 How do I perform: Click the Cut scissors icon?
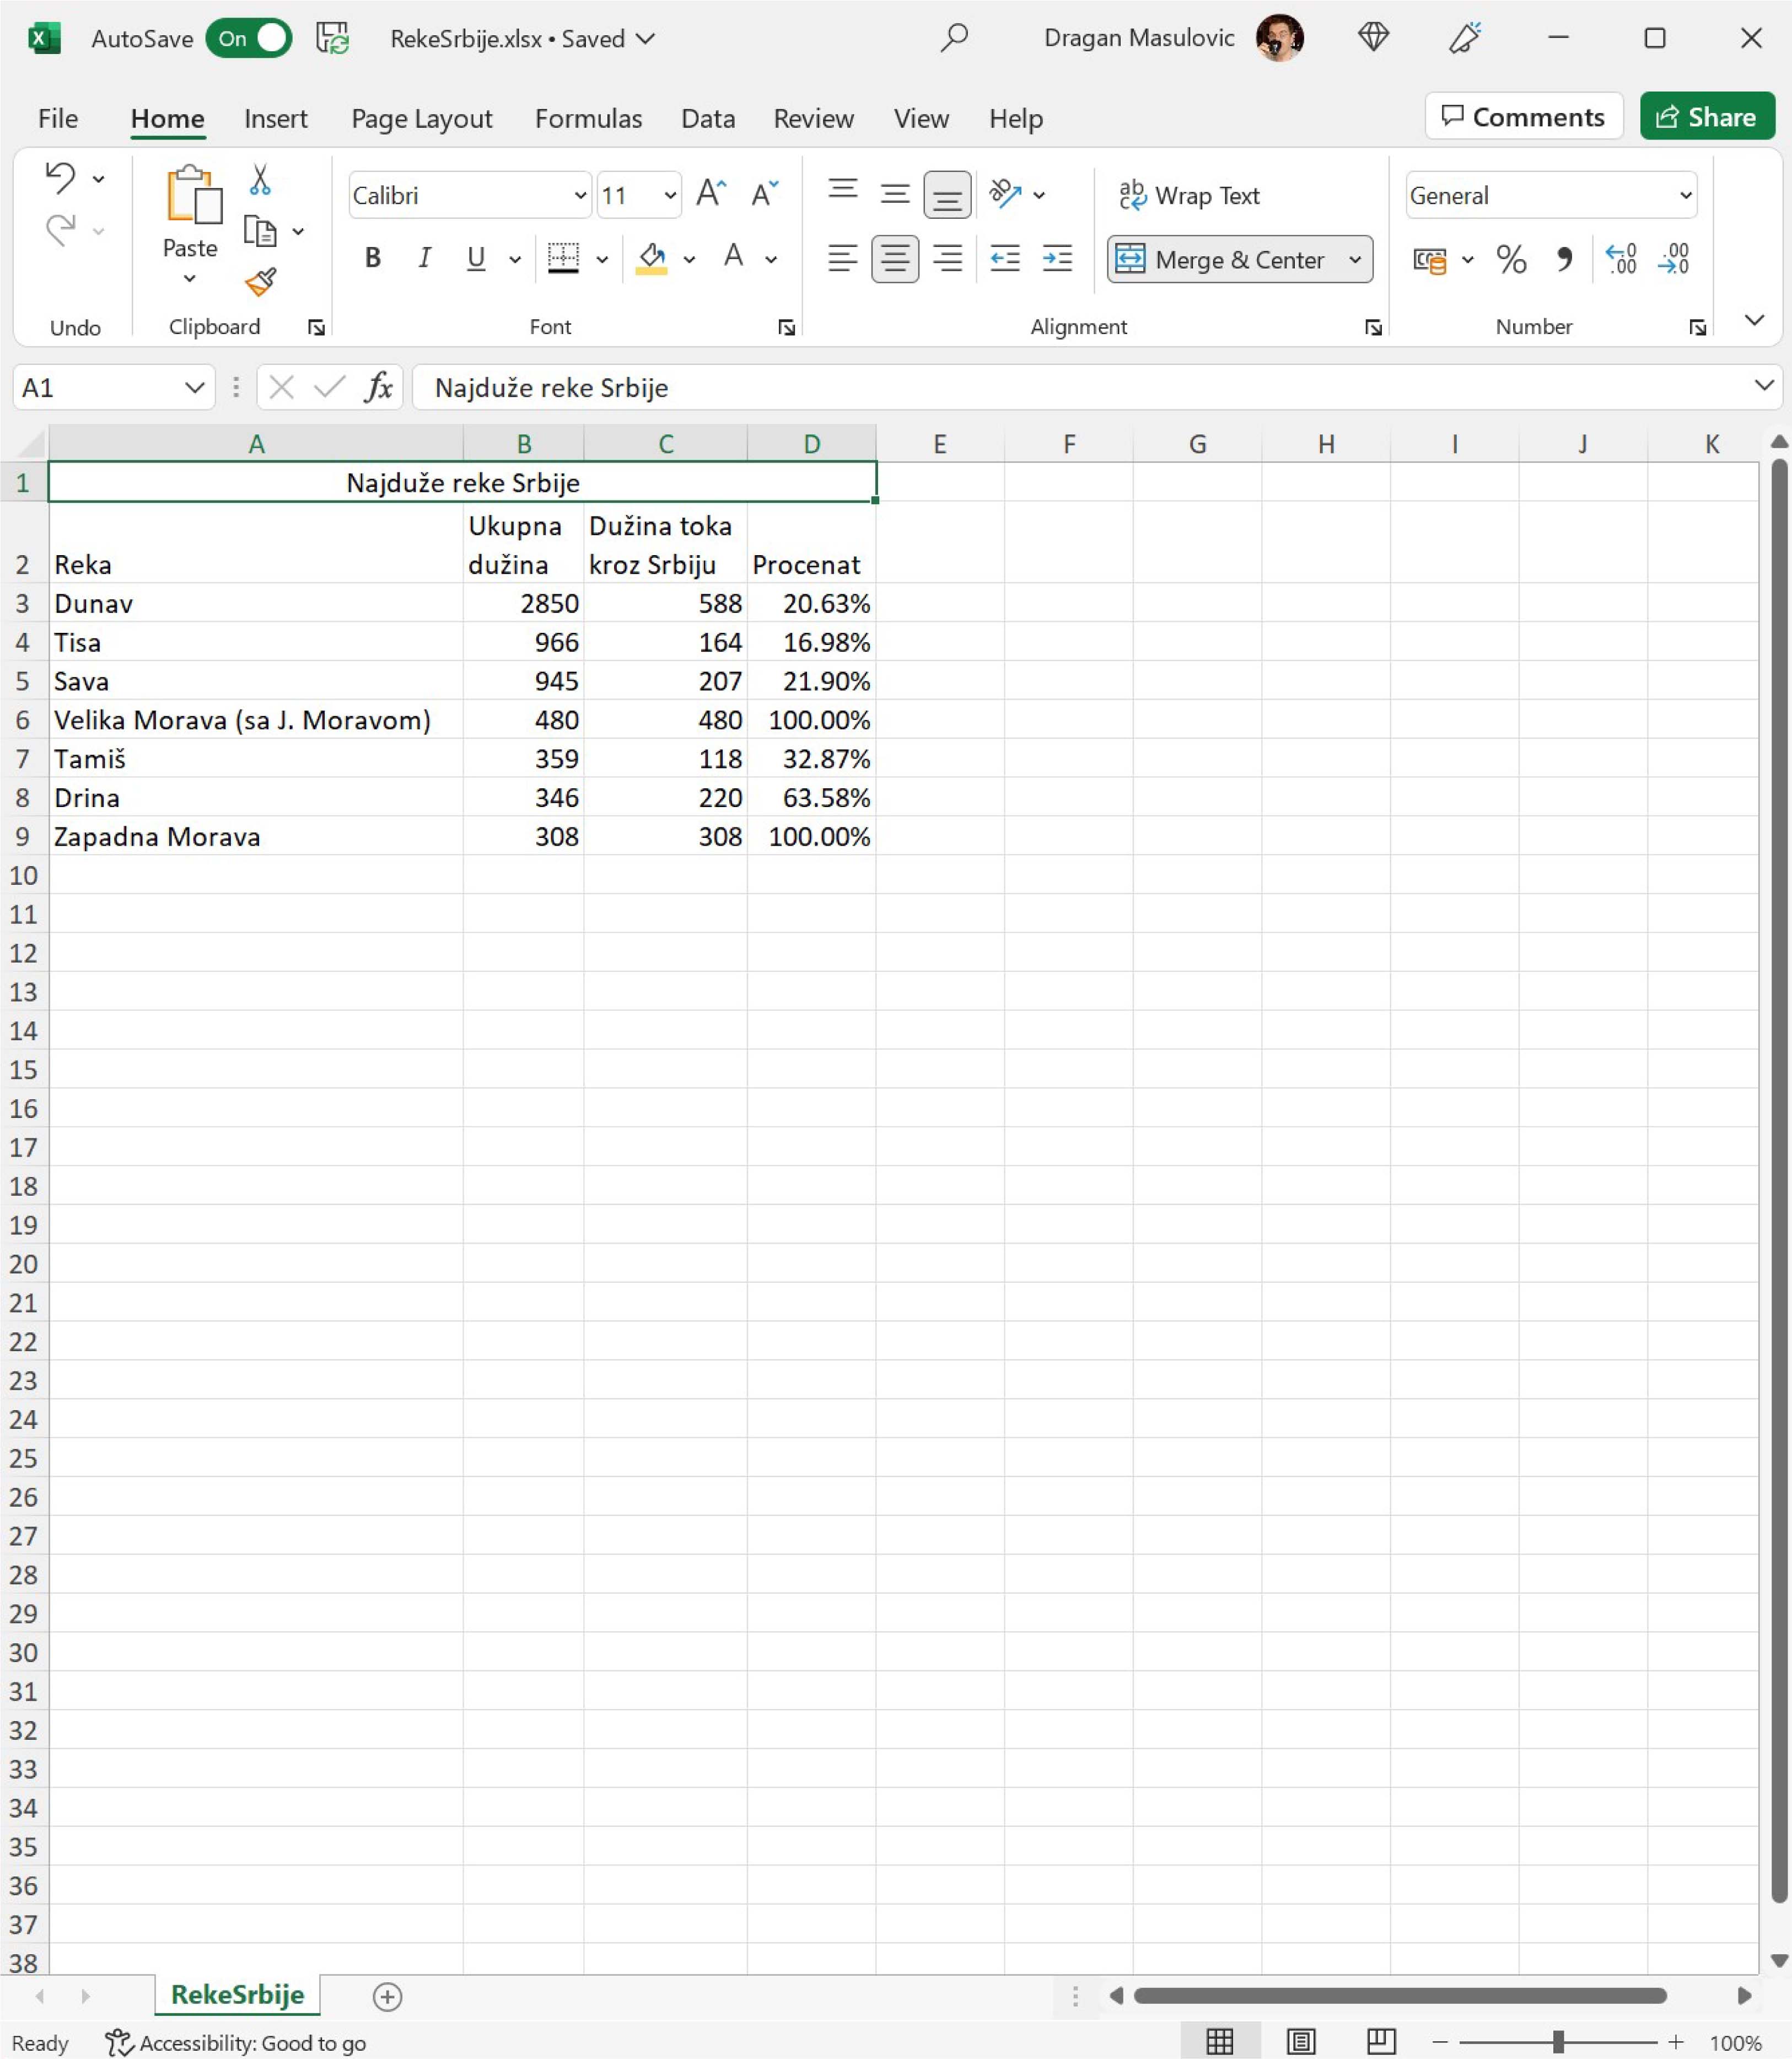coord(260,180)
